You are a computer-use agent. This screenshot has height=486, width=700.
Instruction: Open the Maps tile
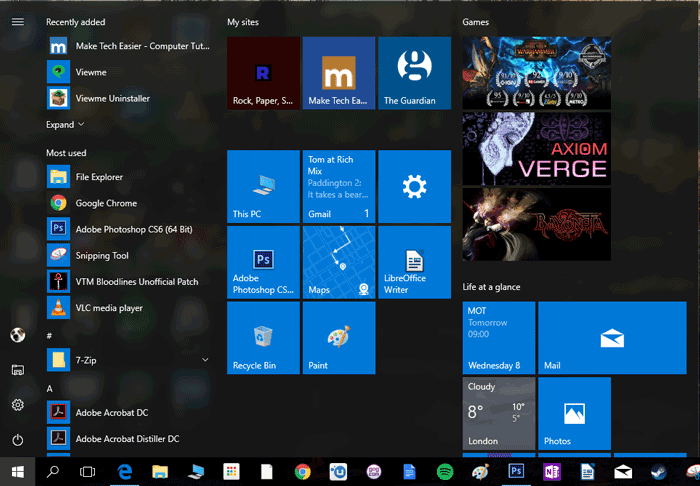coord(339,262)
